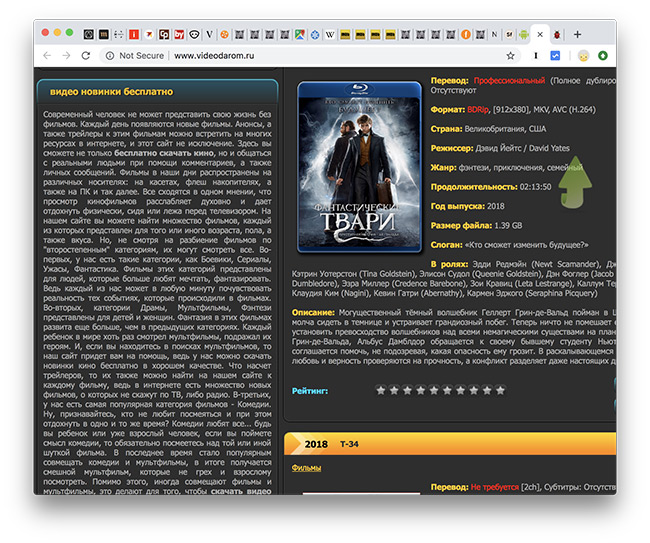Open the "I" extension in the toolbar
This screenshot has width=650, height=543.
(536, 56)
